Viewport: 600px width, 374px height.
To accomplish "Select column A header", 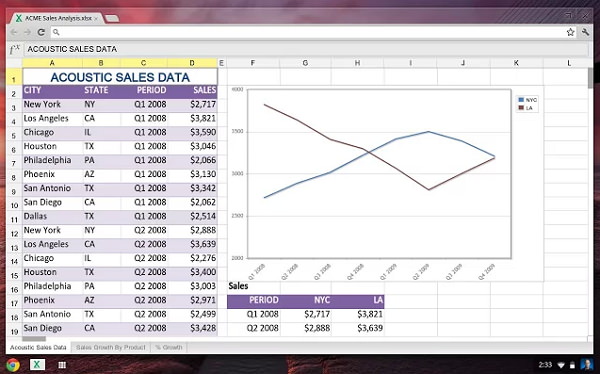I will tap(52, 63).
